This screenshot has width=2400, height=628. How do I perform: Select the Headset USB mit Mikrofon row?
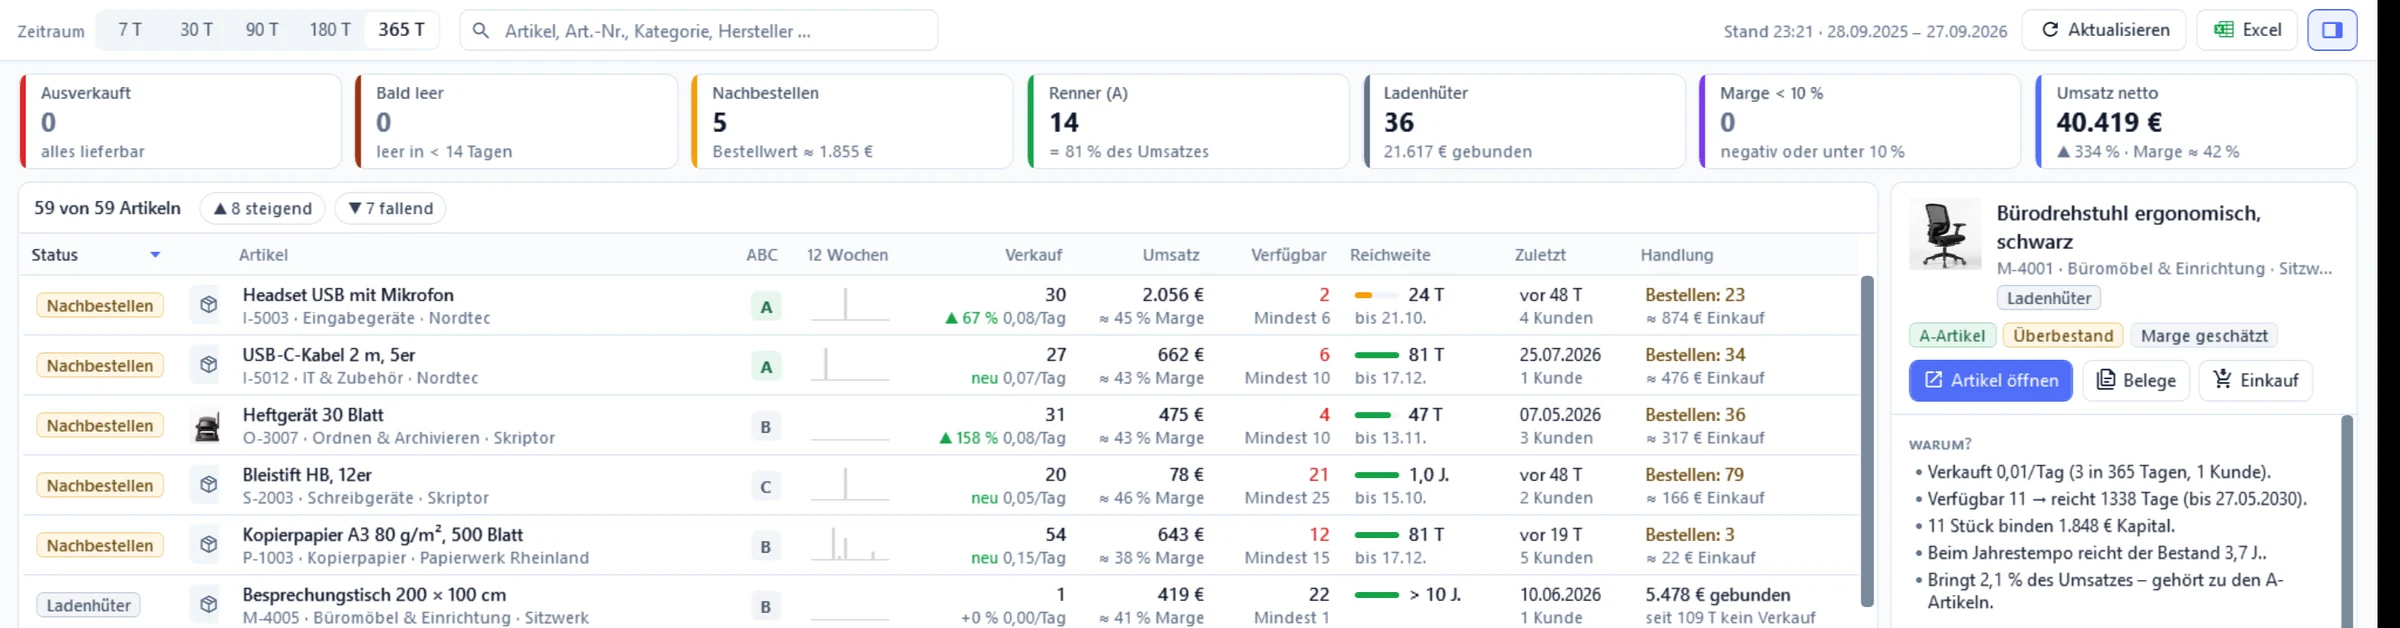point(940,305)
